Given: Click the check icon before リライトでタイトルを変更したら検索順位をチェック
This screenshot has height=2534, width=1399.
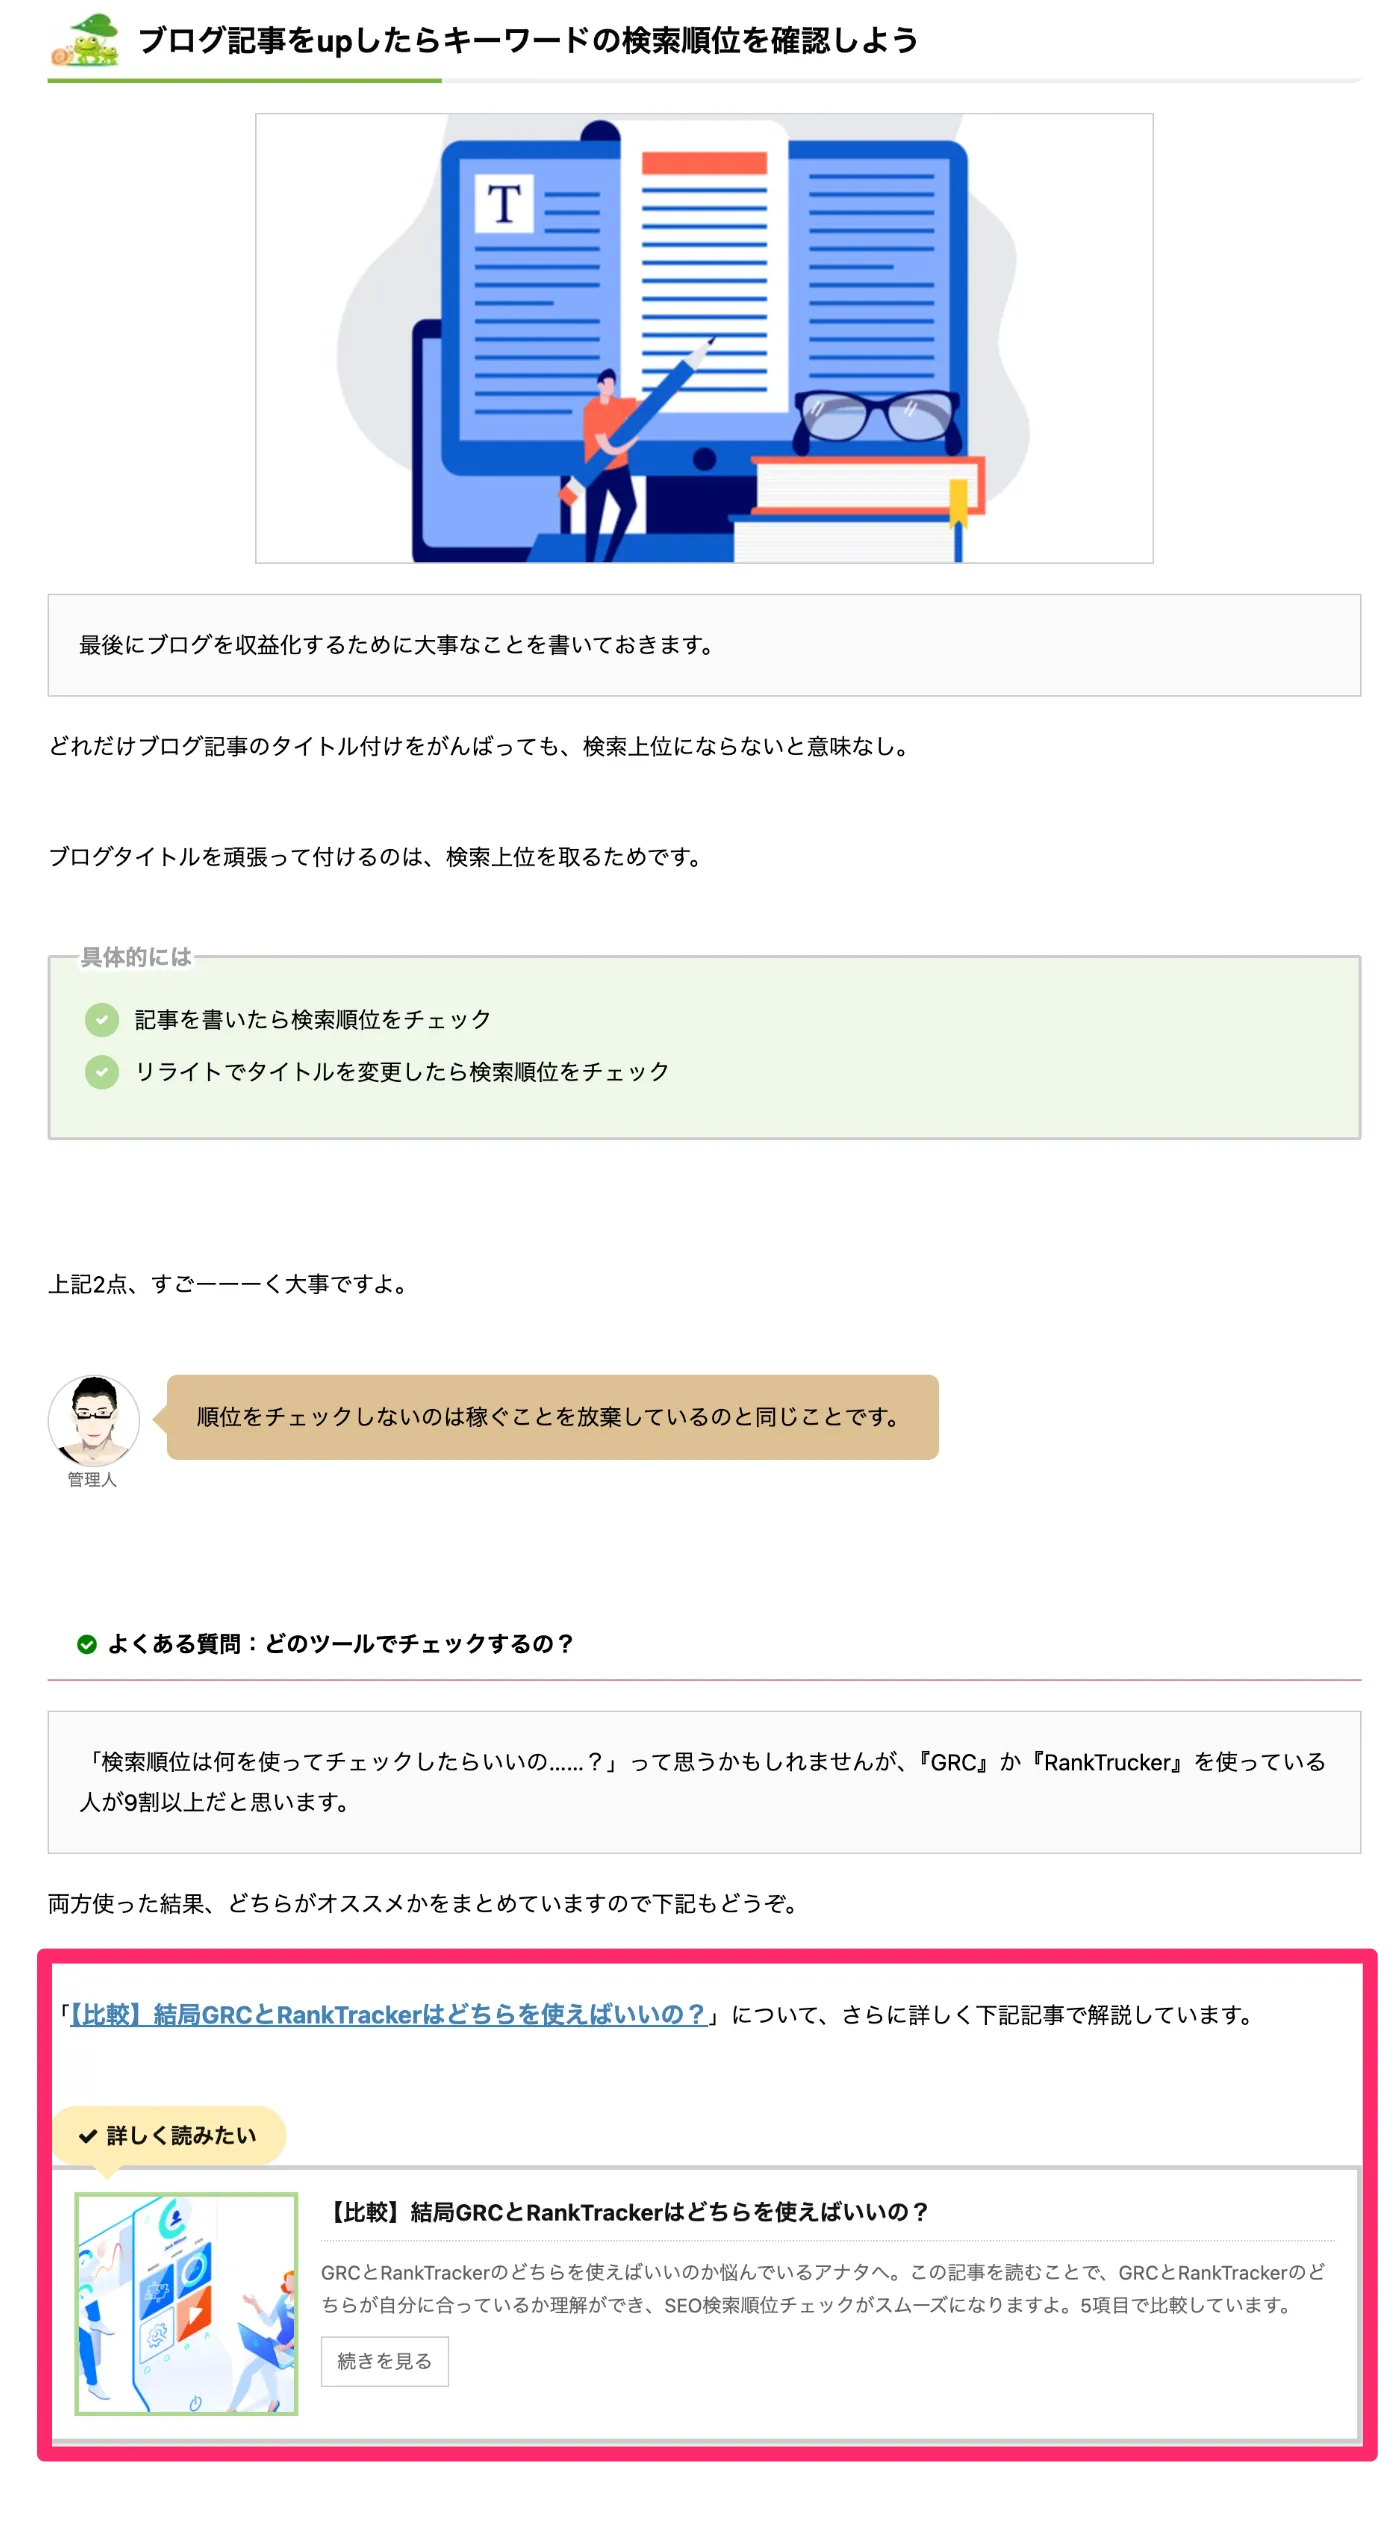Looking at the screenshot, I should tap(103, 1070).
